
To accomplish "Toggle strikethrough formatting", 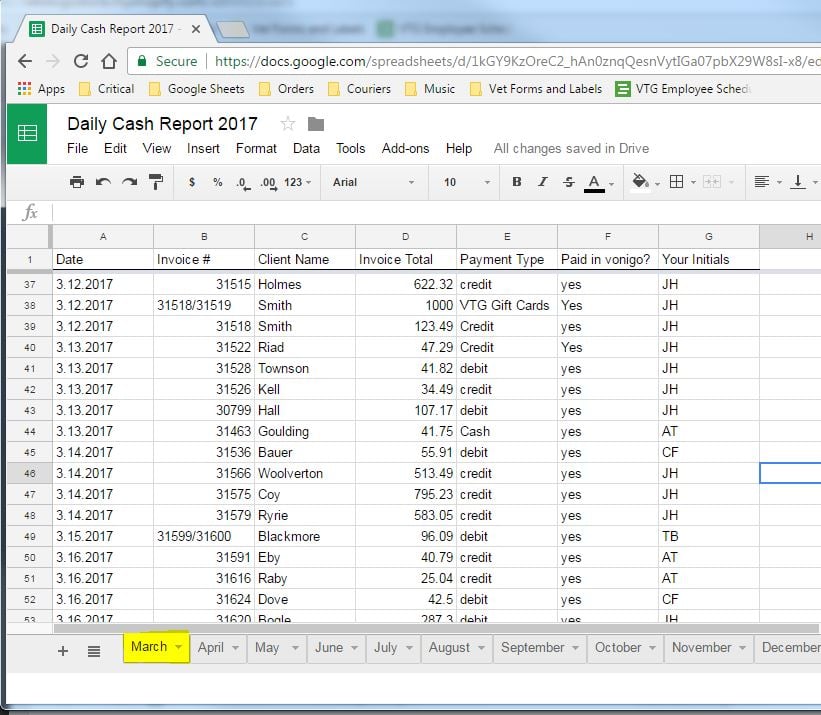I will click(569, 182).
